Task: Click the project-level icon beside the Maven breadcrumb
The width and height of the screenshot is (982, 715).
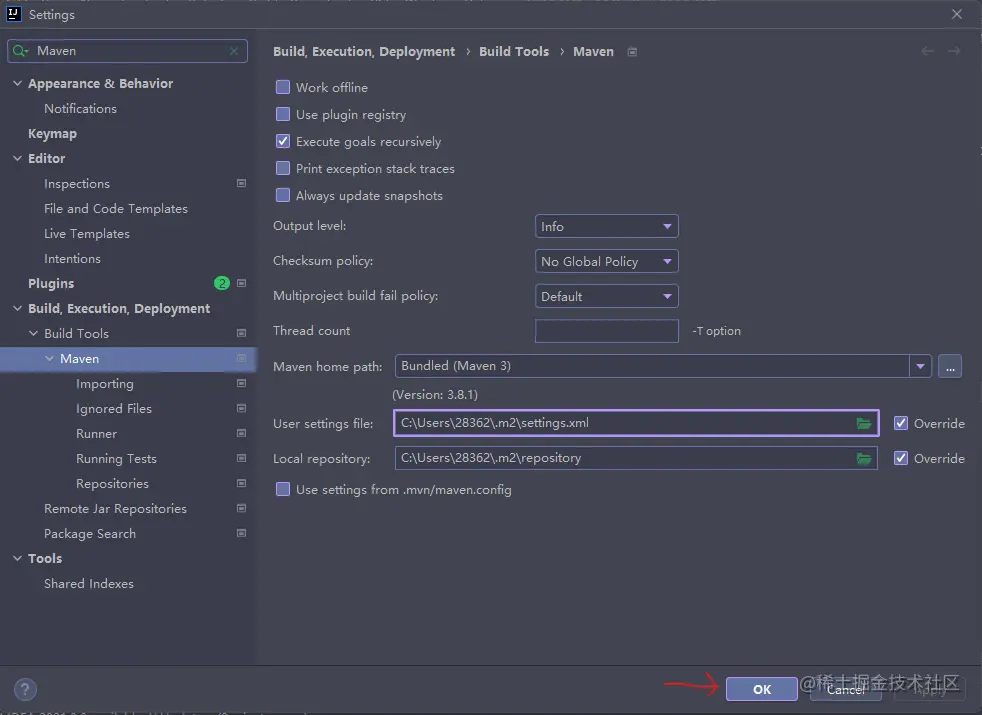Action: point(633,52)
